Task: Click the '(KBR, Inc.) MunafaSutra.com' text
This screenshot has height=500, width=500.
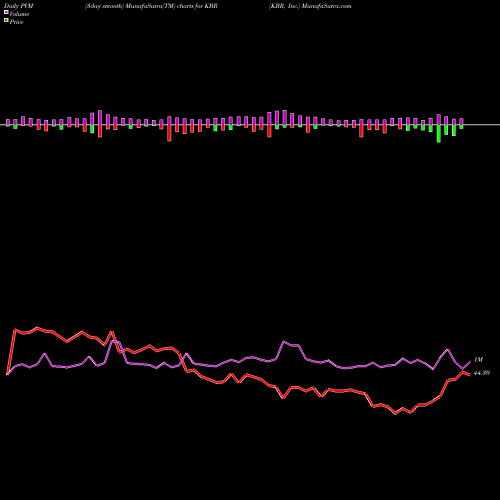Action: click(x=310, y=6)
